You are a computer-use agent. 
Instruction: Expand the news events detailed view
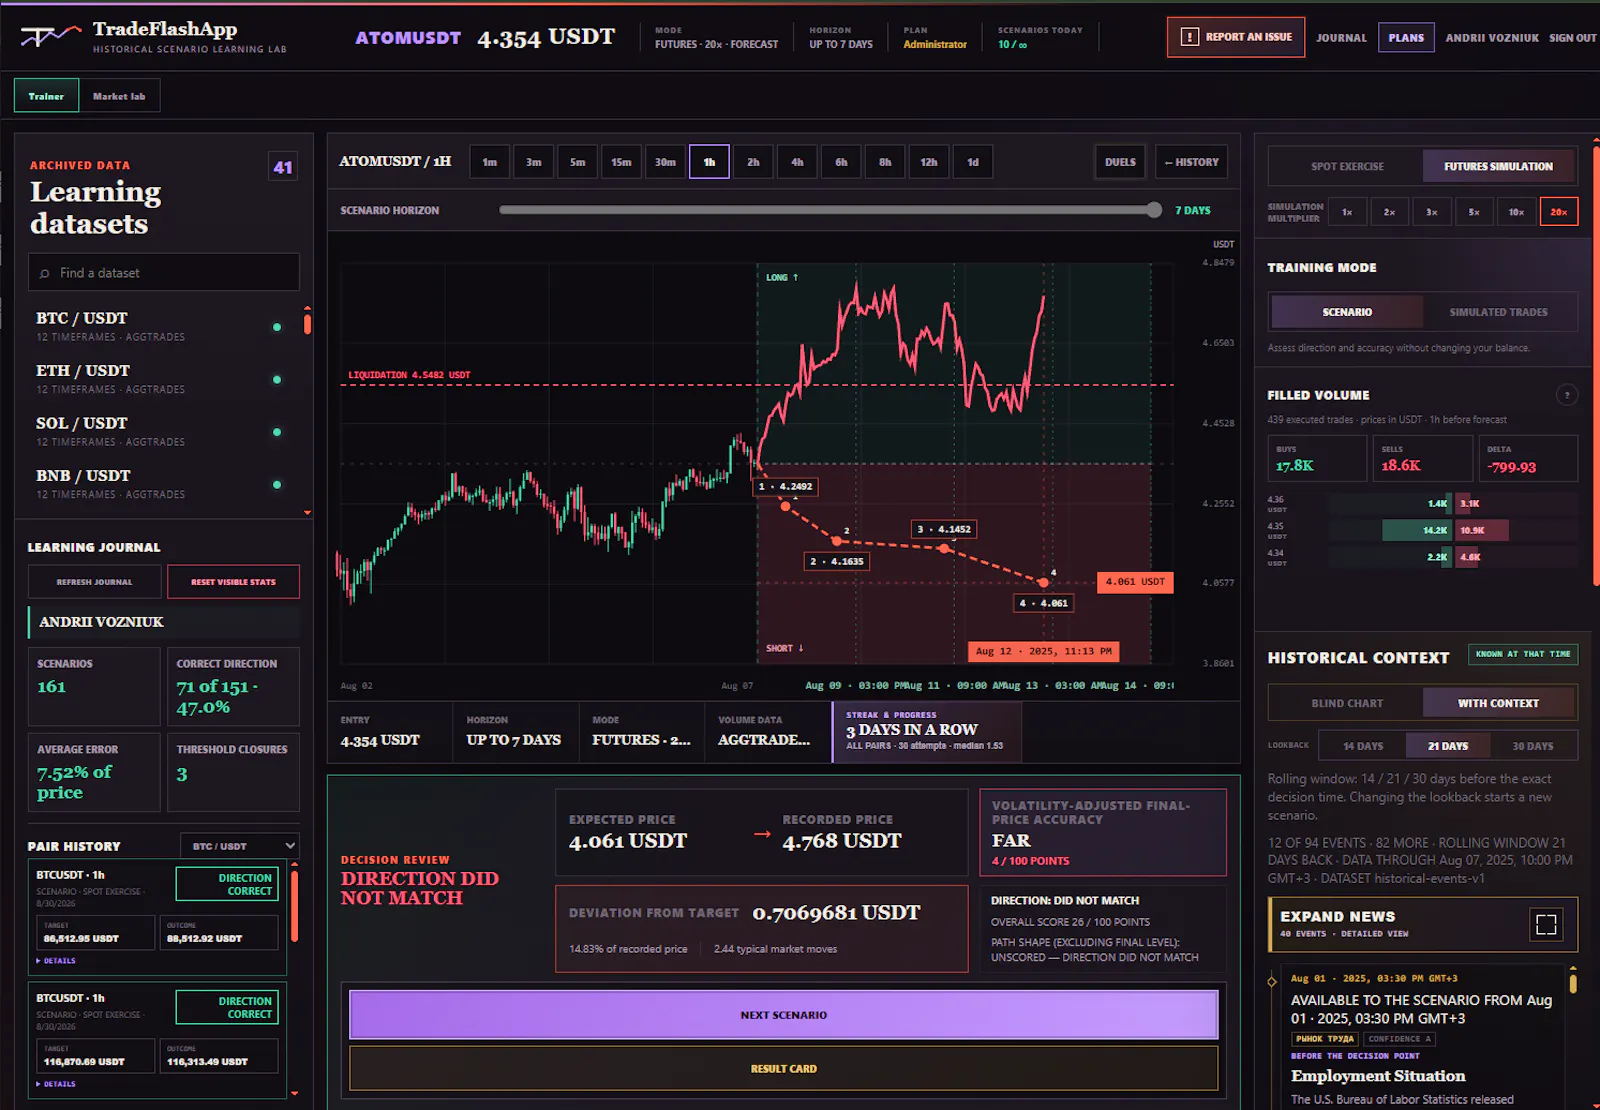click(1423, 924)
